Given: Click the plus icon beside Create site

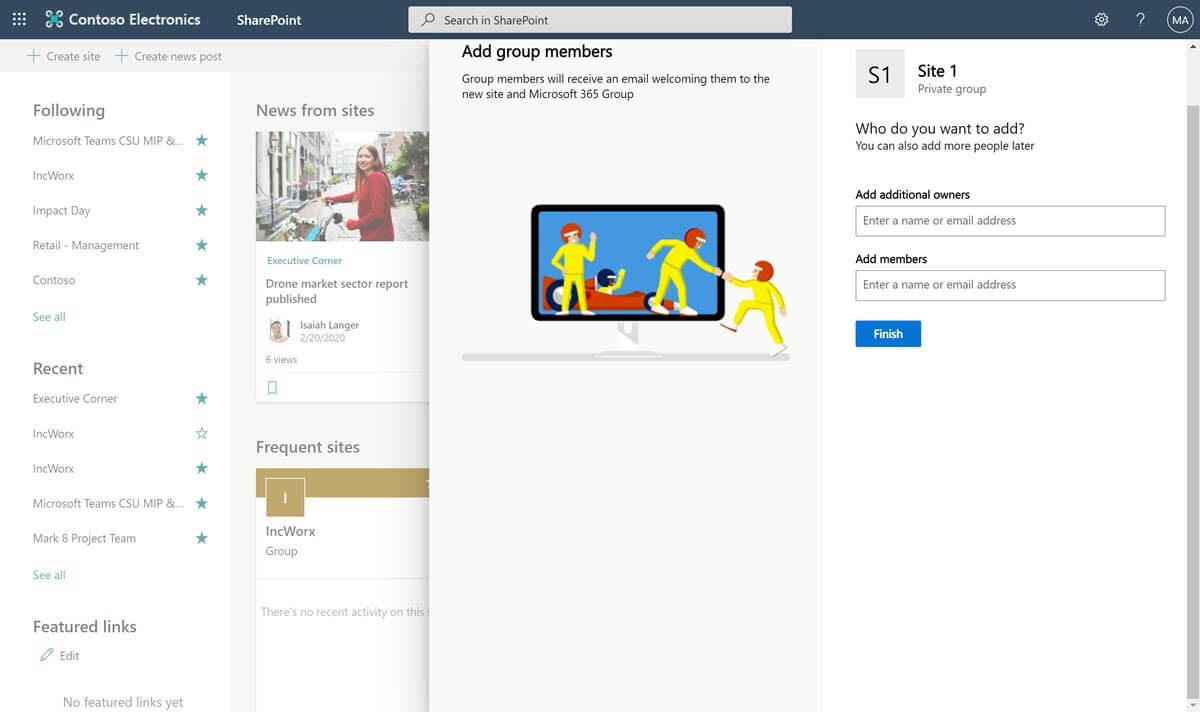Looking at the screenshot, I should [x=34, y=55].
